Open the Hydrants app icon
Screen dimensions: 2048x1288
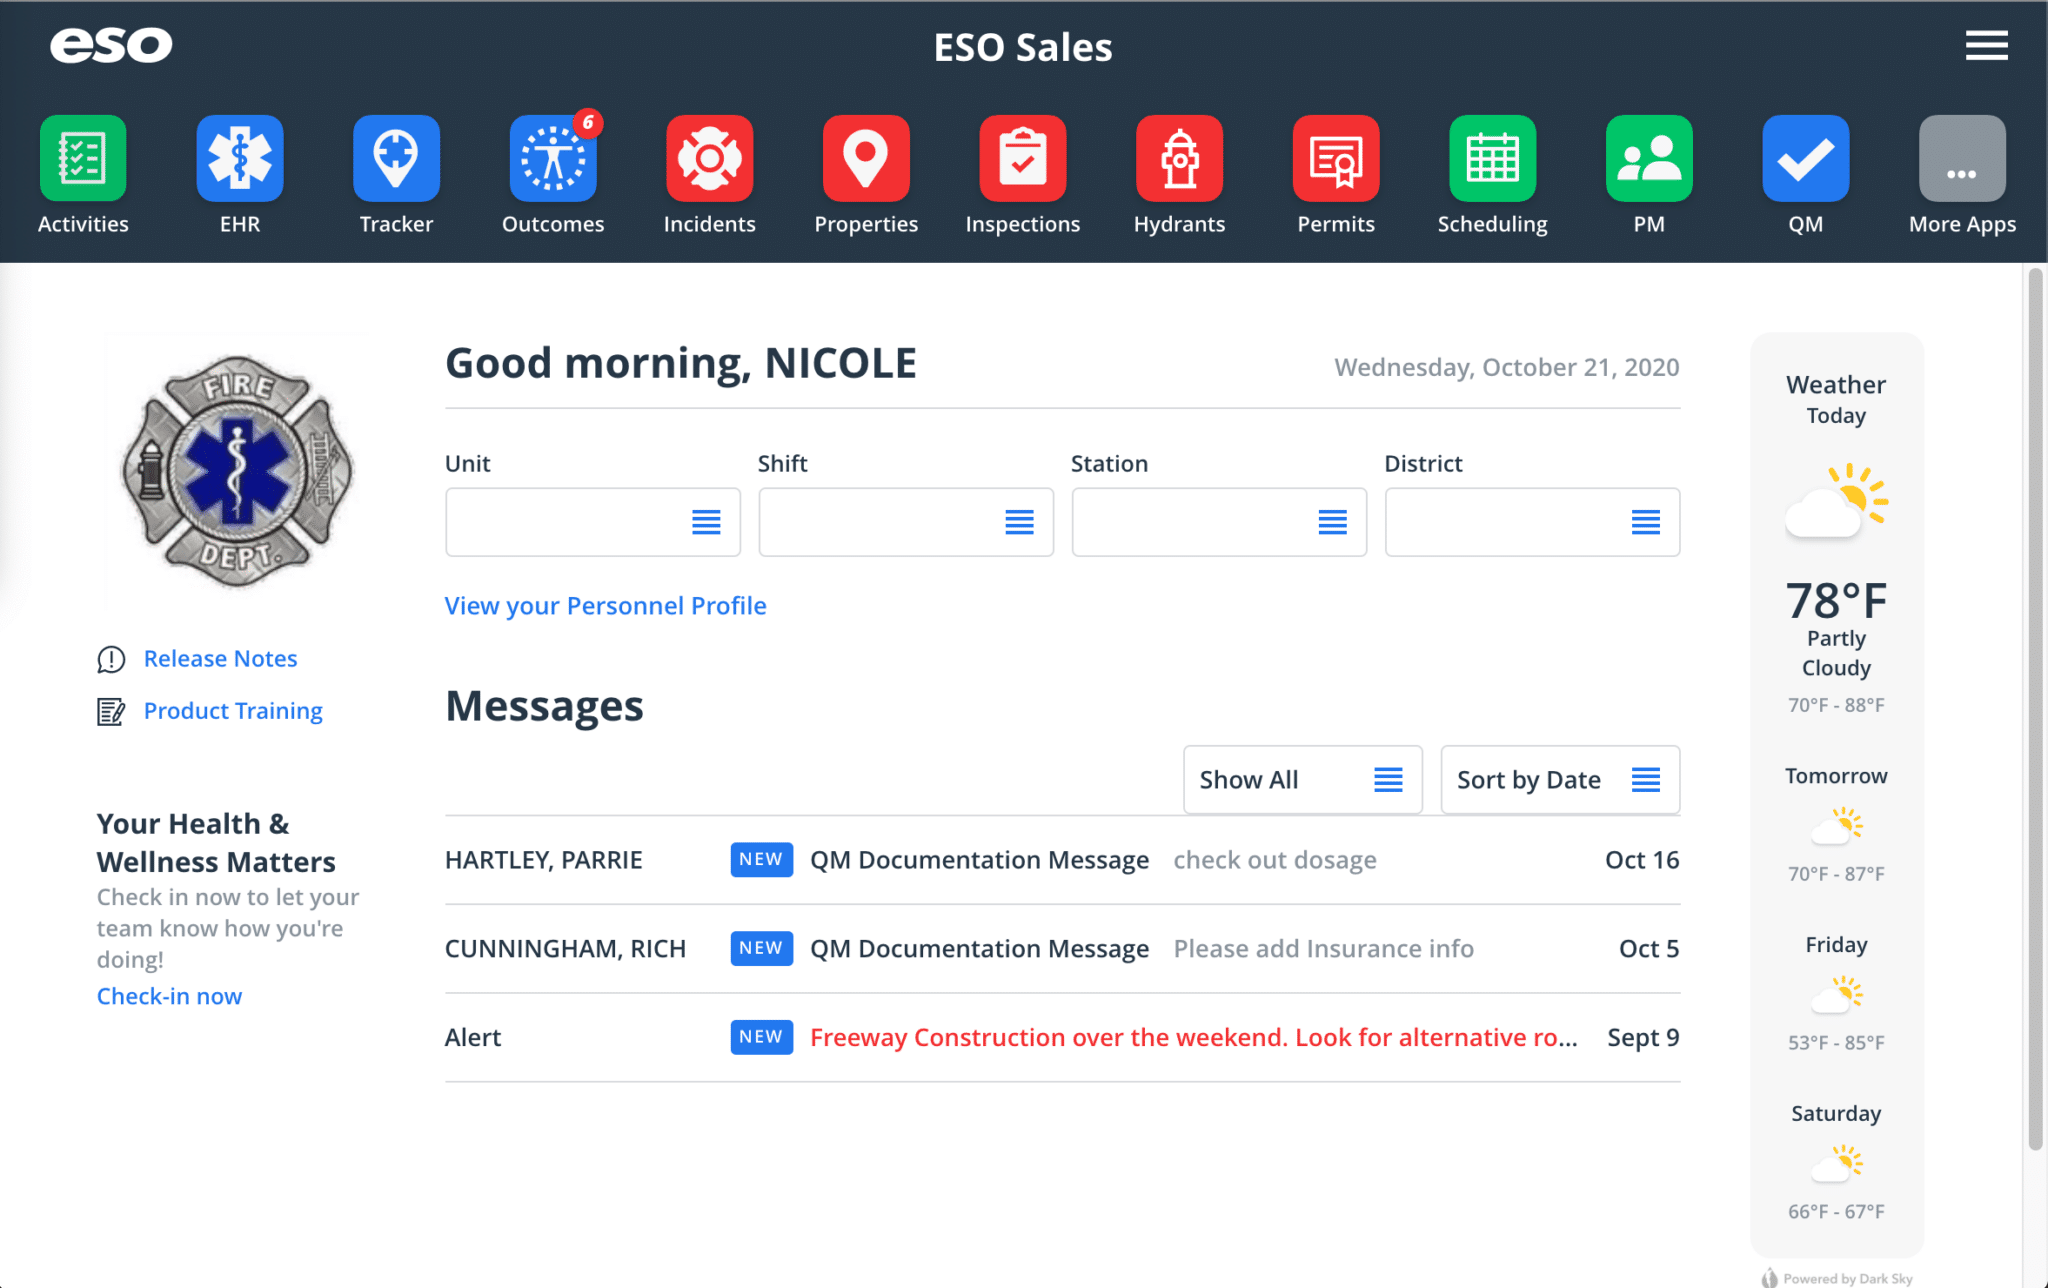[x=1180, y=158]
